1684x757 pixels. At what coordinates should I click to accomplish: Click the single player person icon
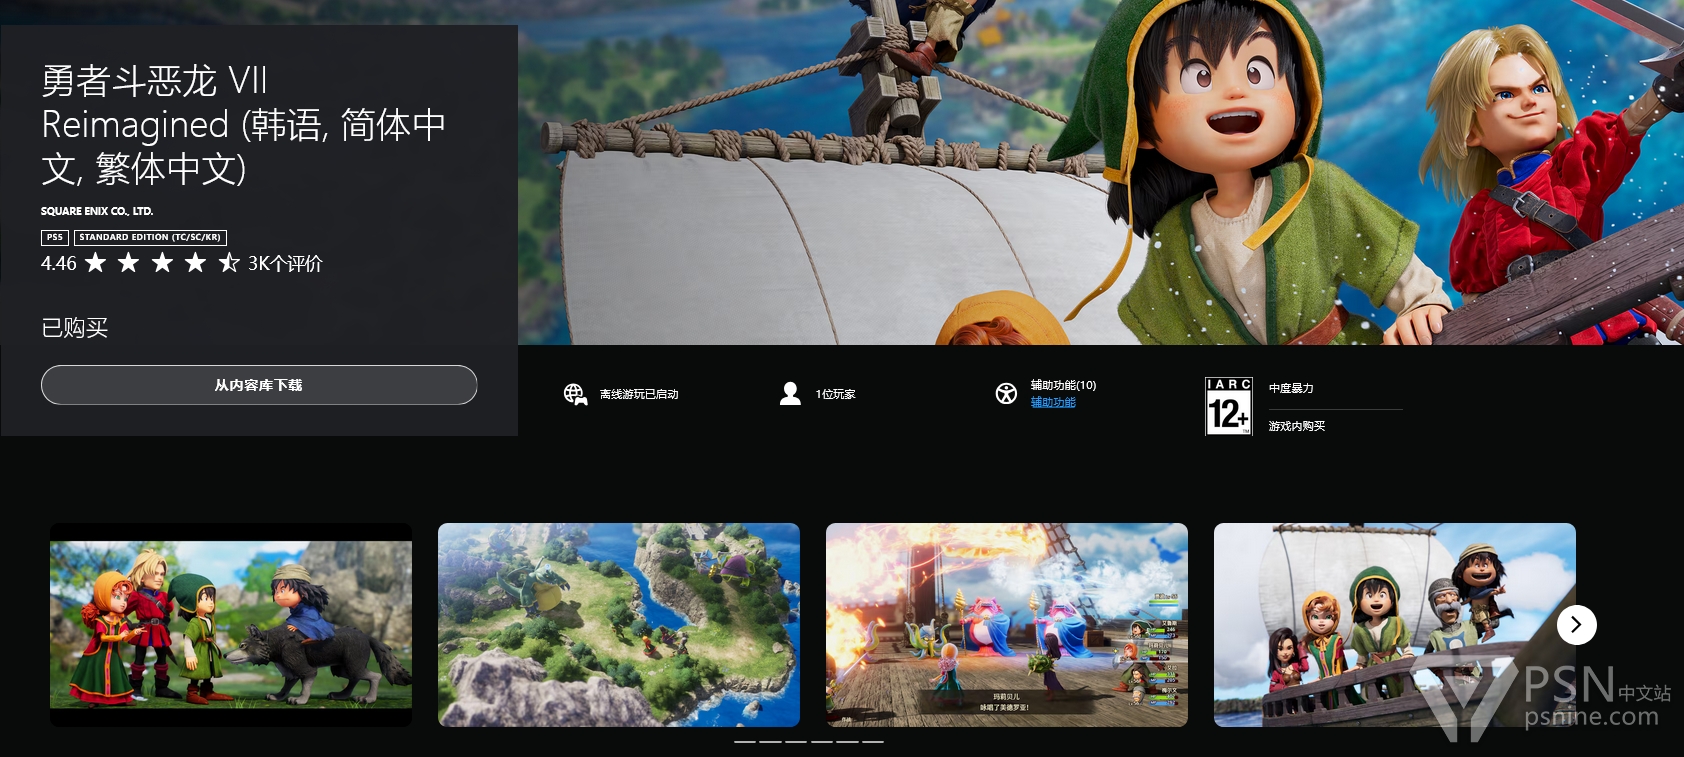point(790,394)
